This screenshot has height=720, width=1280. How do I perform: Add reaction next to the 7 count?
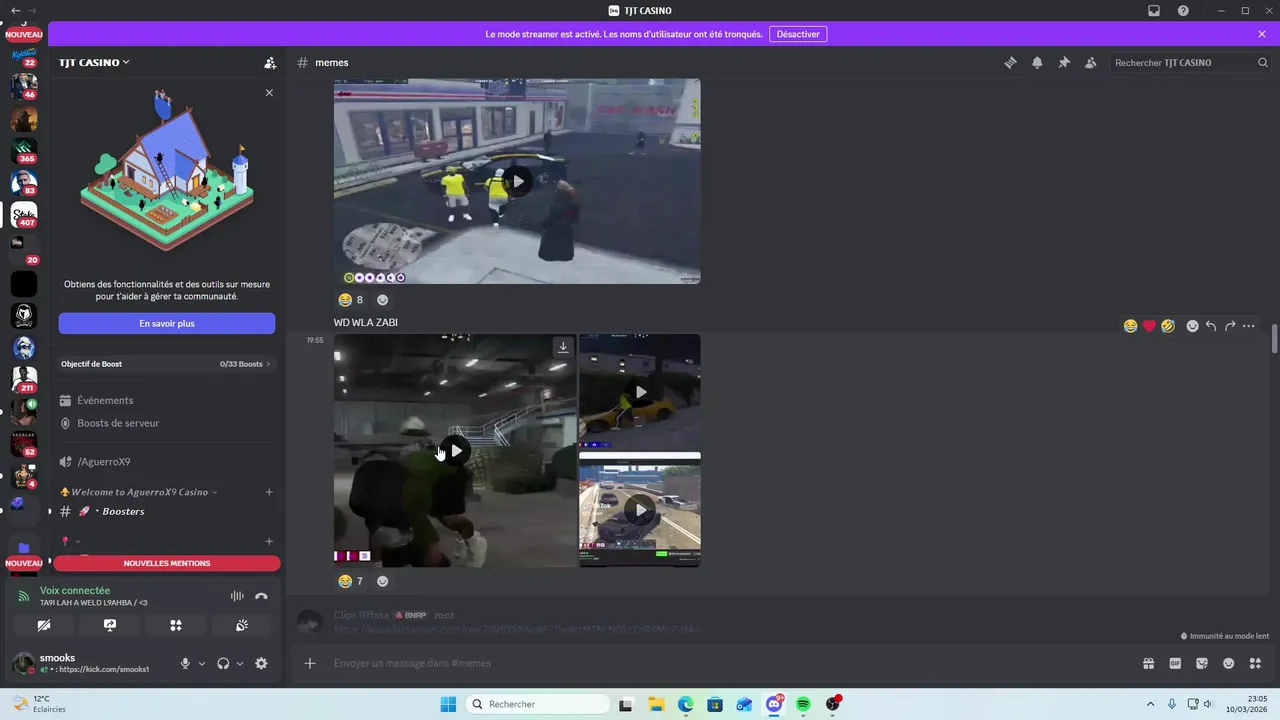point(382,581)
